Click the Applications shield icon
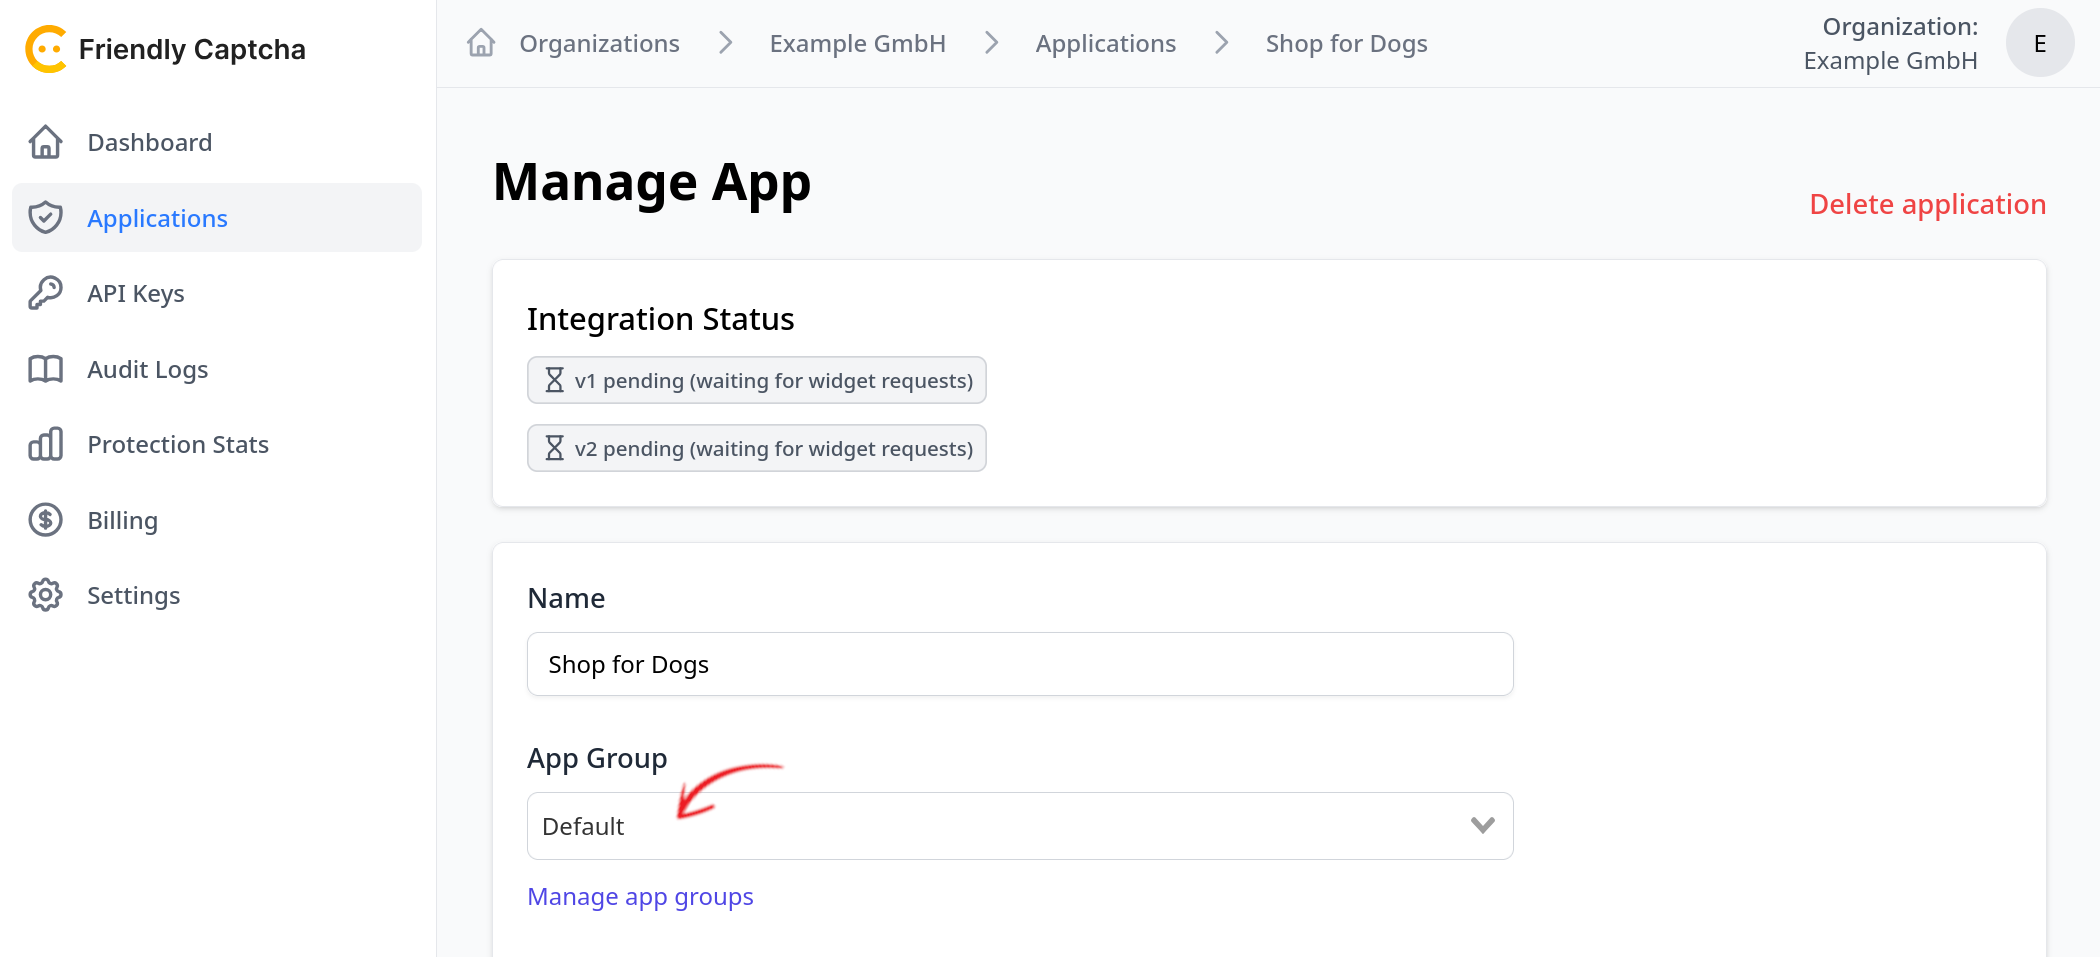 (46, 217)
